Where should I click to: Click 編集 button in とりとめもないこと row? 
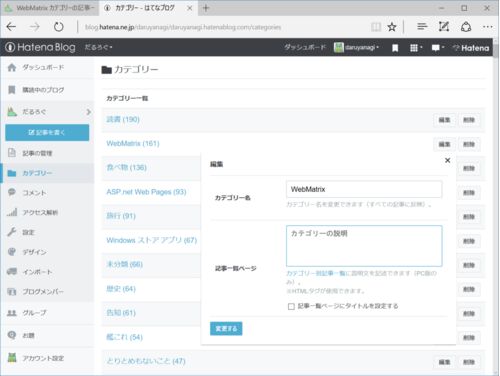444,362
